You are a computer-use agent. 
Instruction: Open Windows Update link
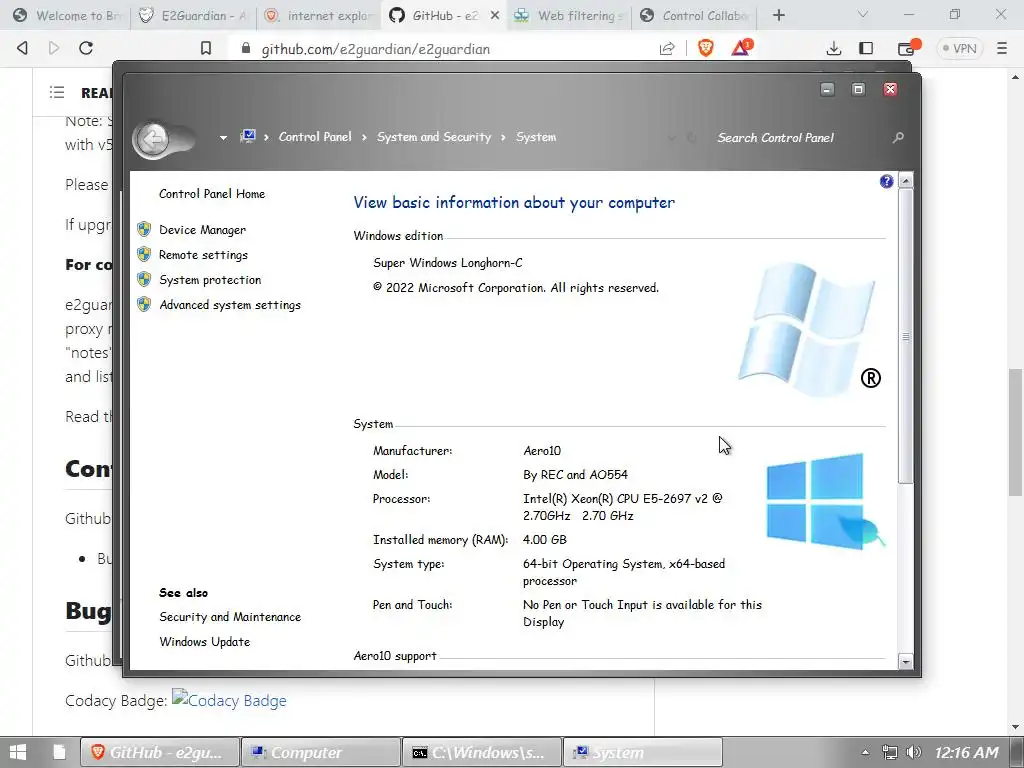[x=204, y=642]
